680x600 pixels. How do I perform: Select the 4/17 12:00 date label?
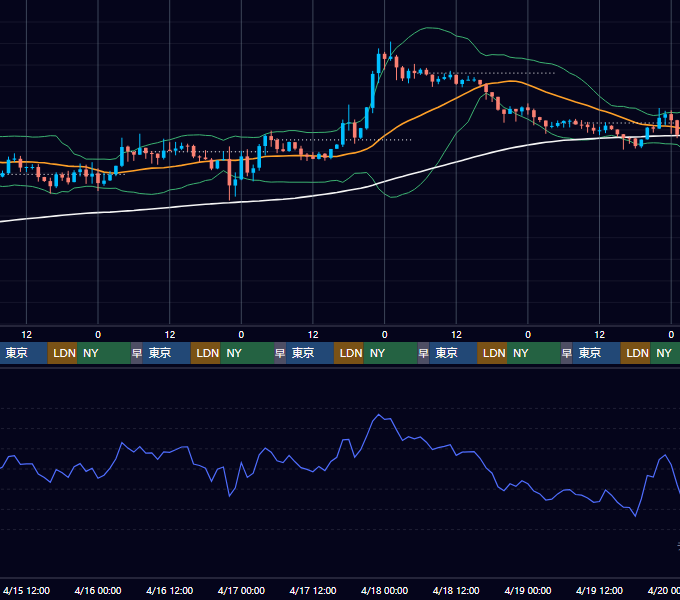click(x=313, y=590)
